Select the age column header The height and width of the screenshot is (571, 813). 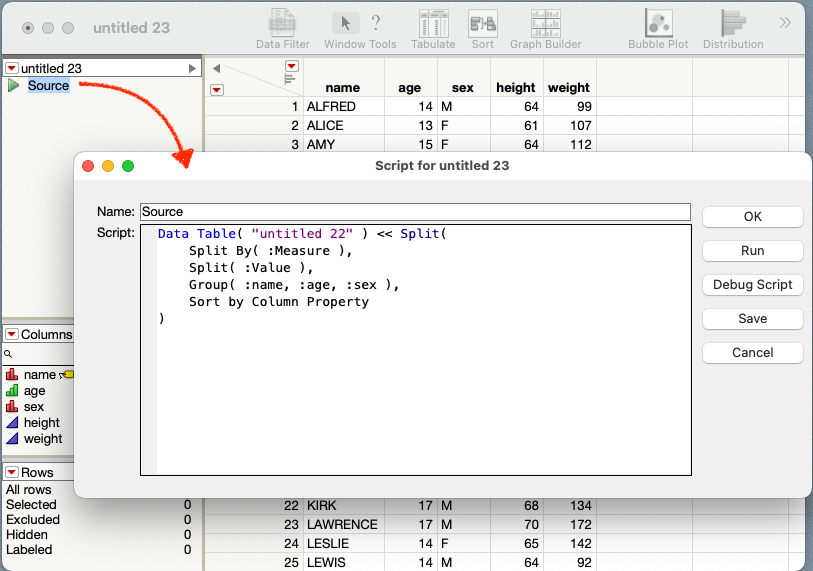[410, 87]
